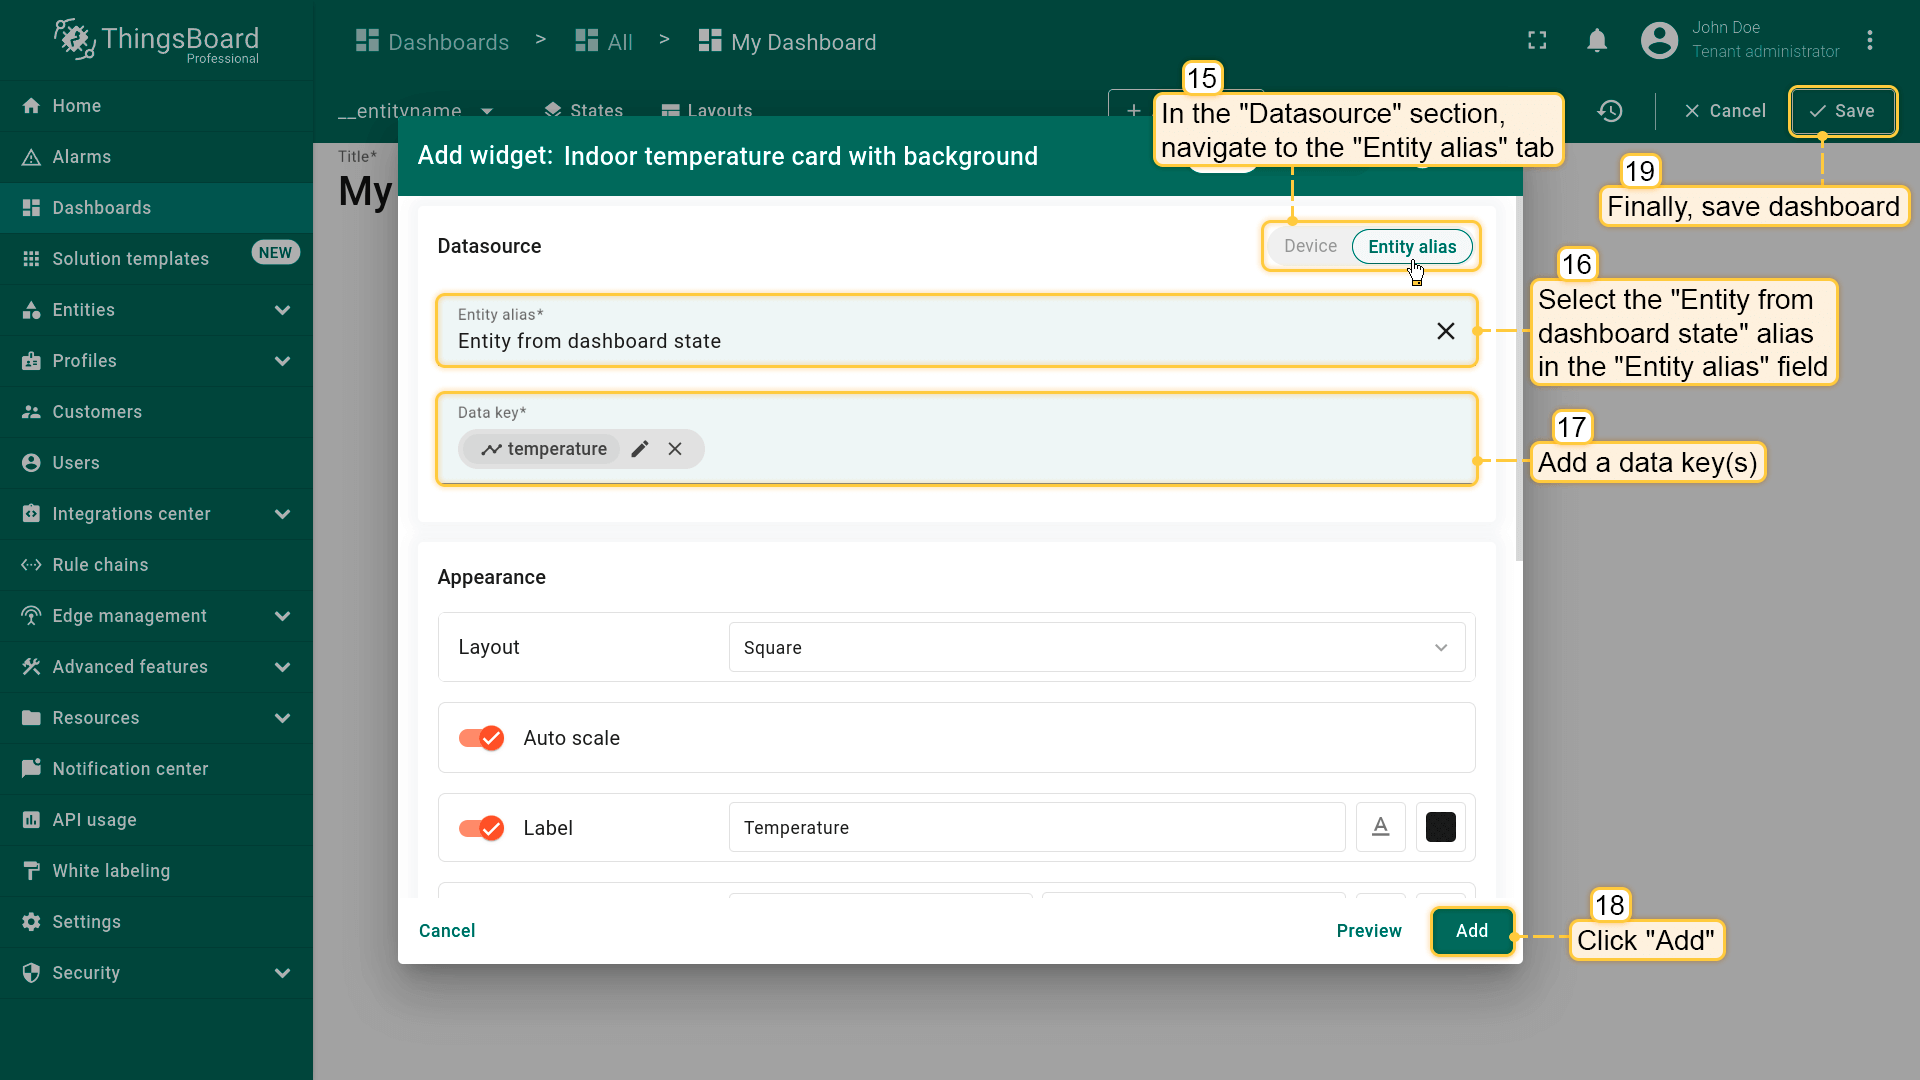Turn off the Label toggle
Screen dimensions: 1920x1080
481,828
